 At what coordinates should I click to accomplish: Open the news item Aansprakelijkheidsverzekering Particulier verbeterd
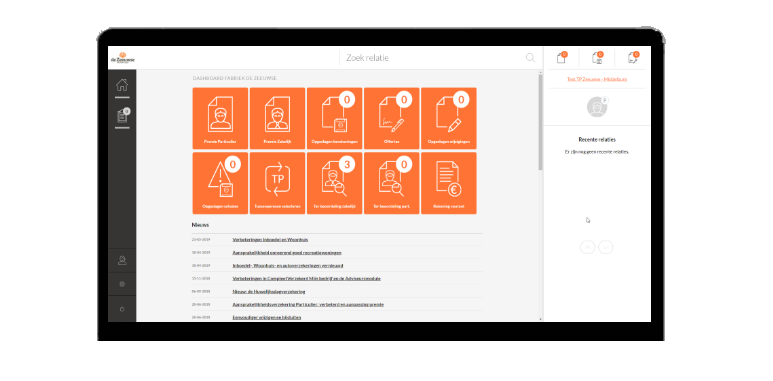click(x=308, y=304)
